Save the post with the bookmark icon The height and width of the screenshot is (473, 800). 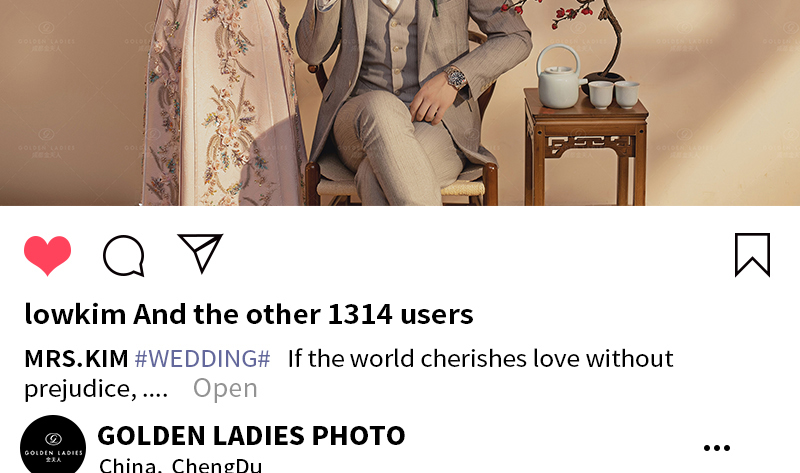[x=752, y=255]
